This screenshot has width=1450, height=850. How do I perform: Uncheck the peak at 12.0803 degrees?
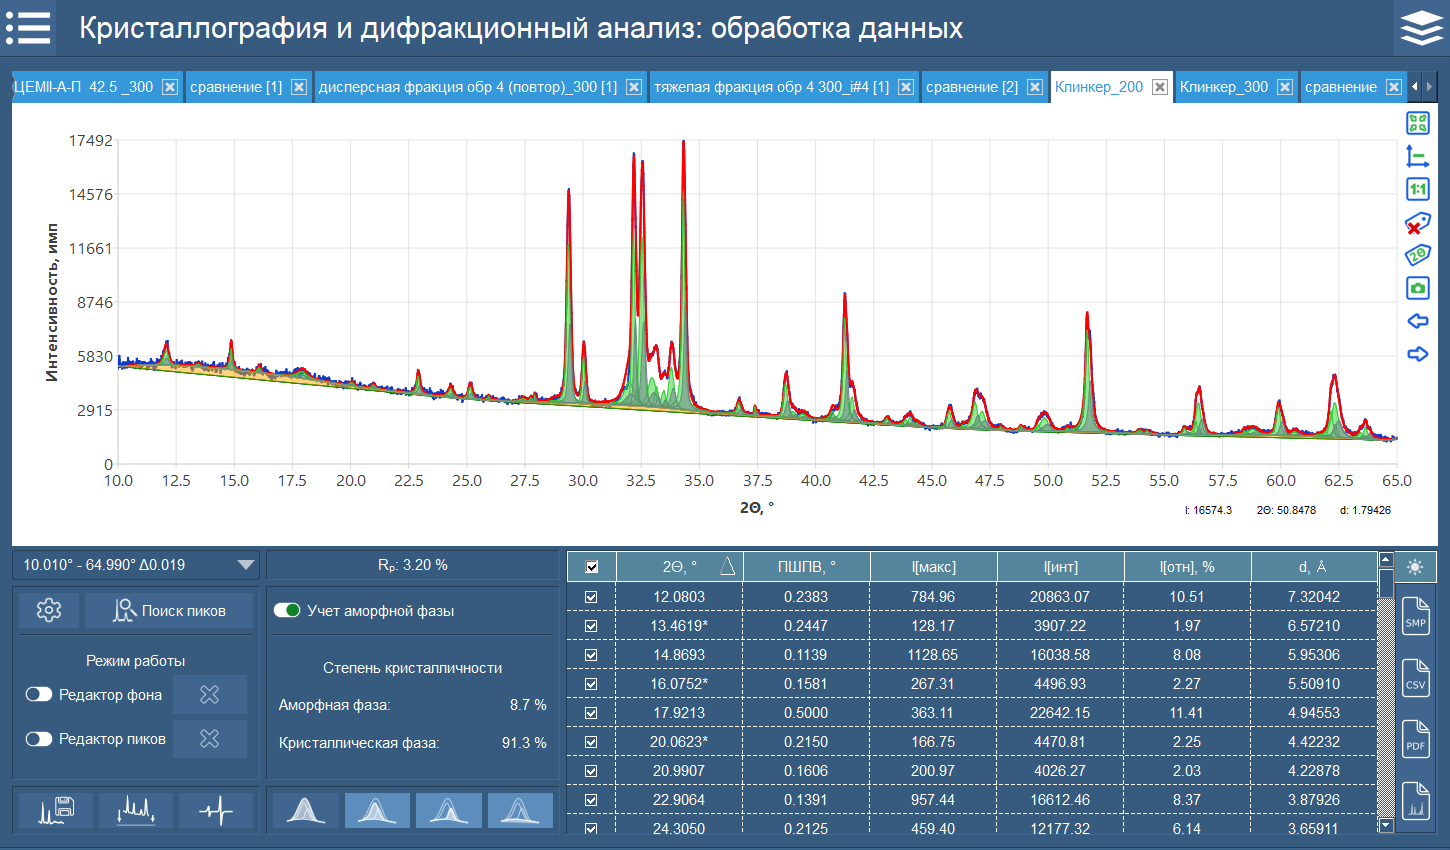(x=591, y=598)
